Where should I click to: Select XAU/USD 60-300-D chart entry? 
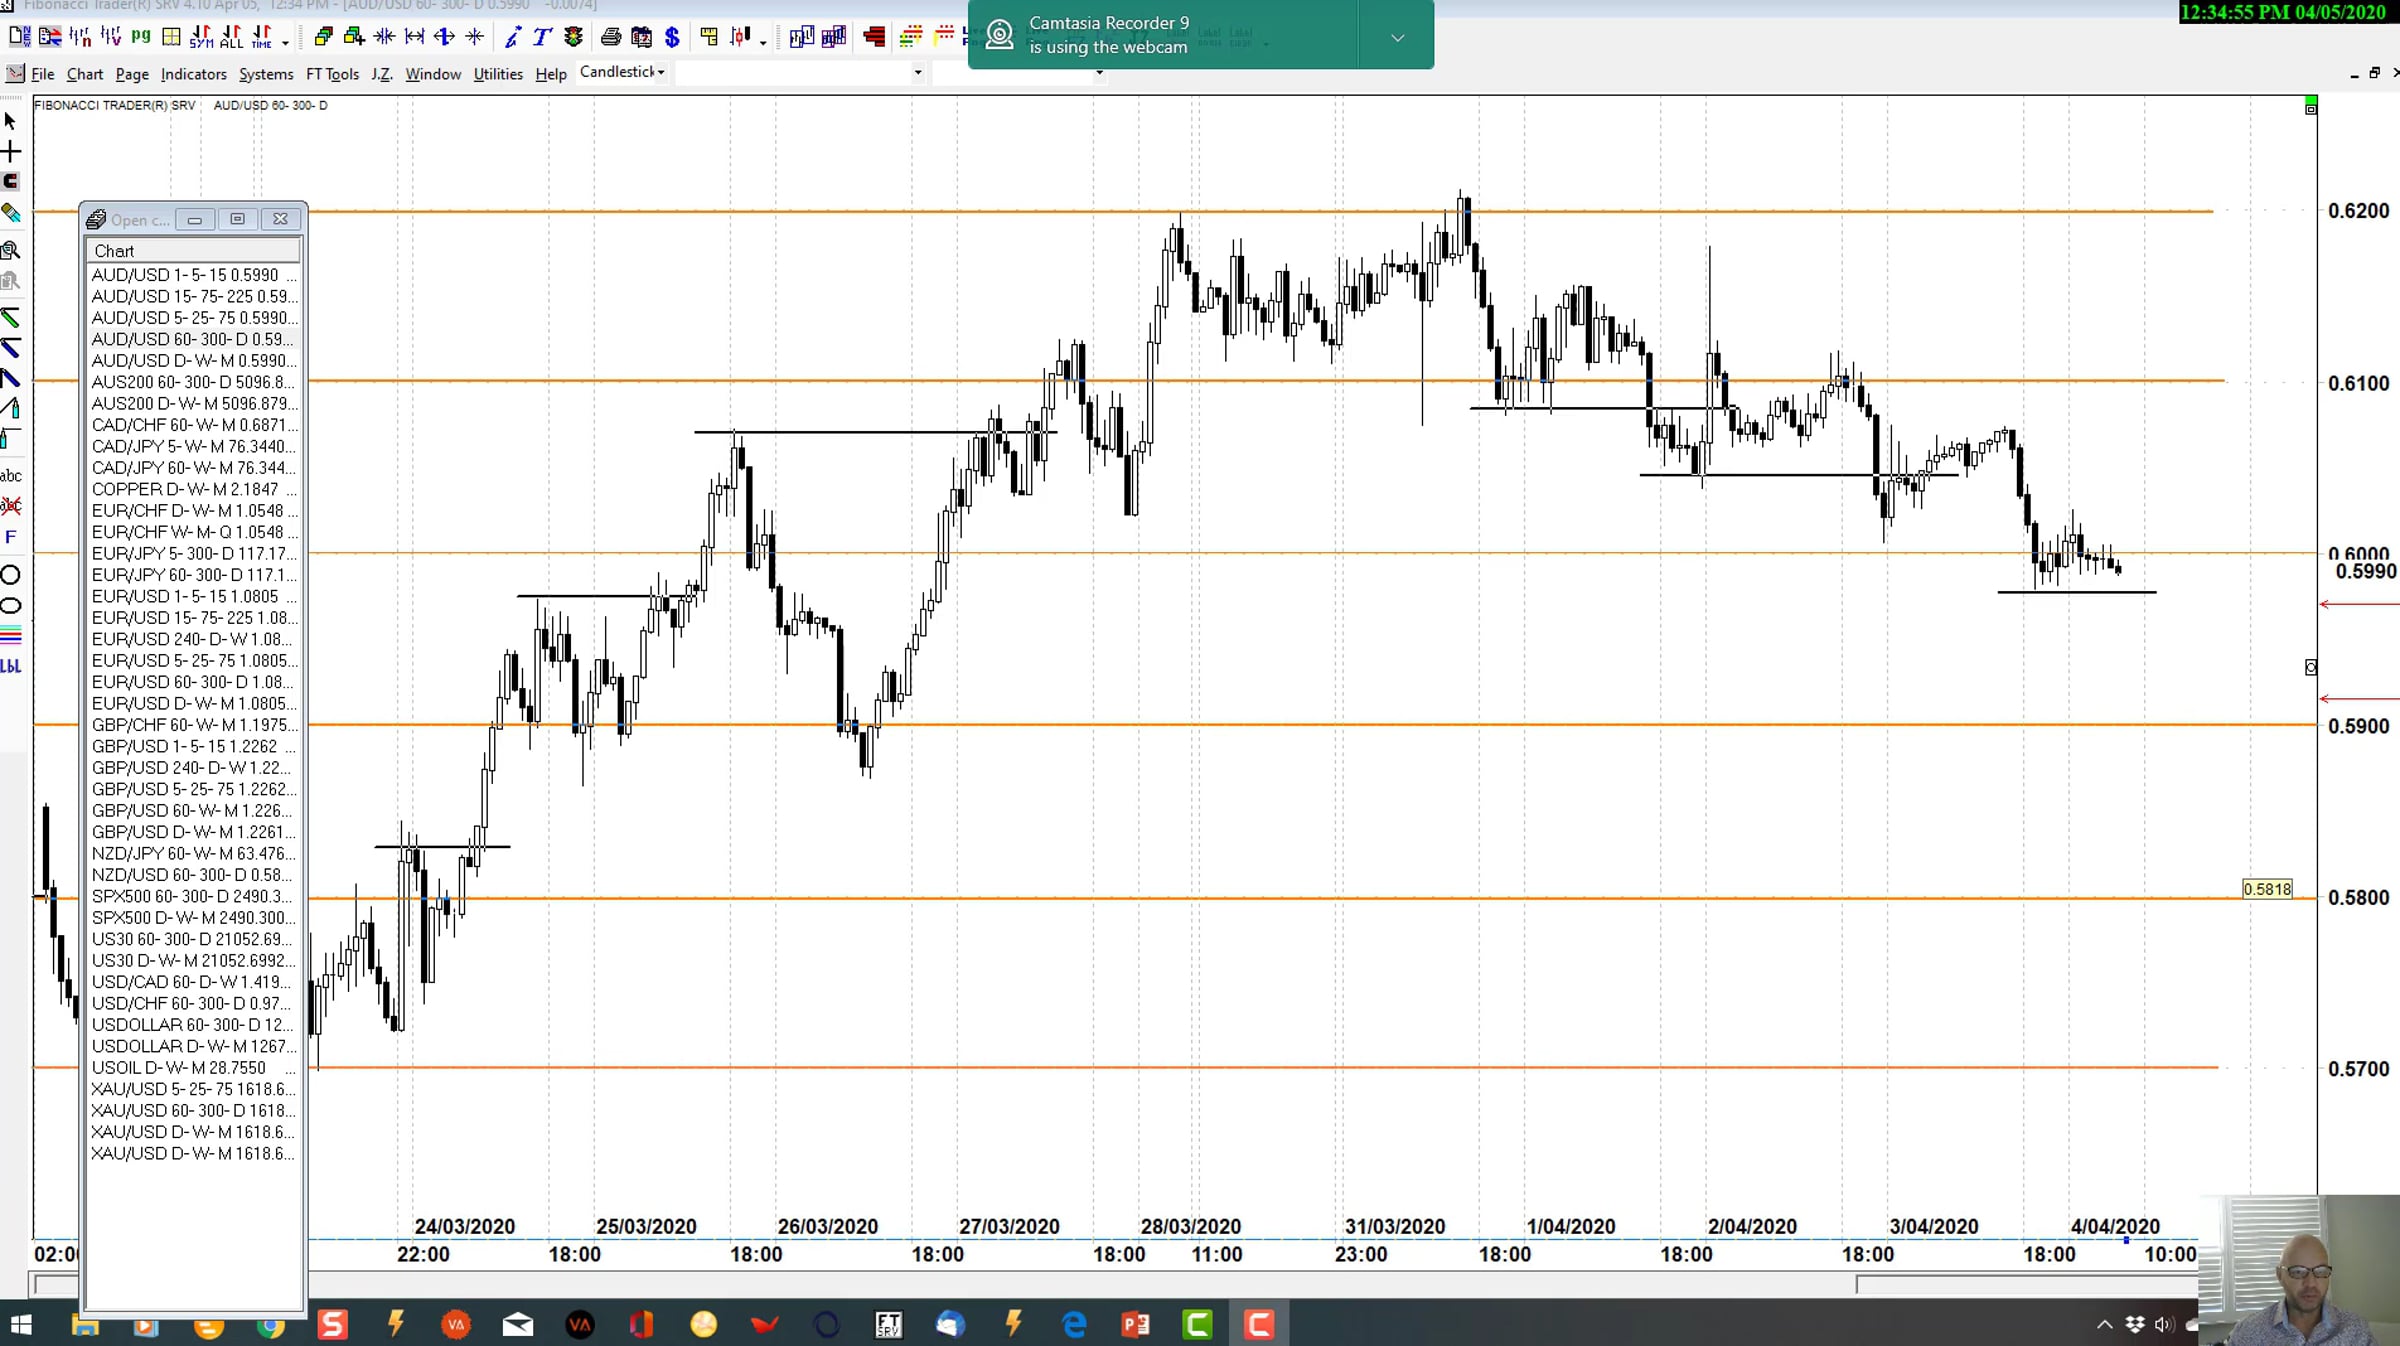pyautogui.click(x=192, y=1110)
